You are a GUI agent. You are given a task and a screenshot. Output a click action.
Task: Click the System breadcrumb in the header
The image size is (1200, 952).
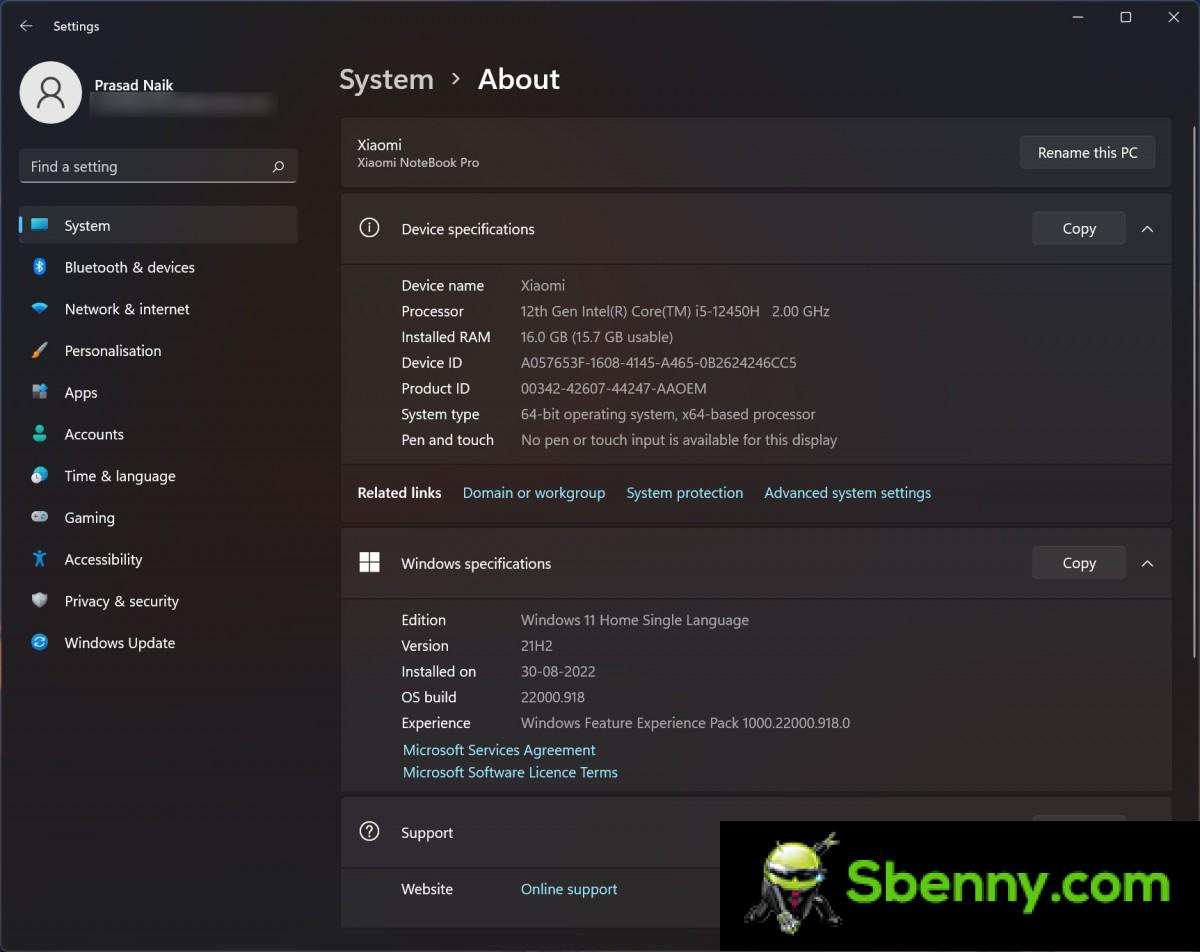(x=386, y=79)
